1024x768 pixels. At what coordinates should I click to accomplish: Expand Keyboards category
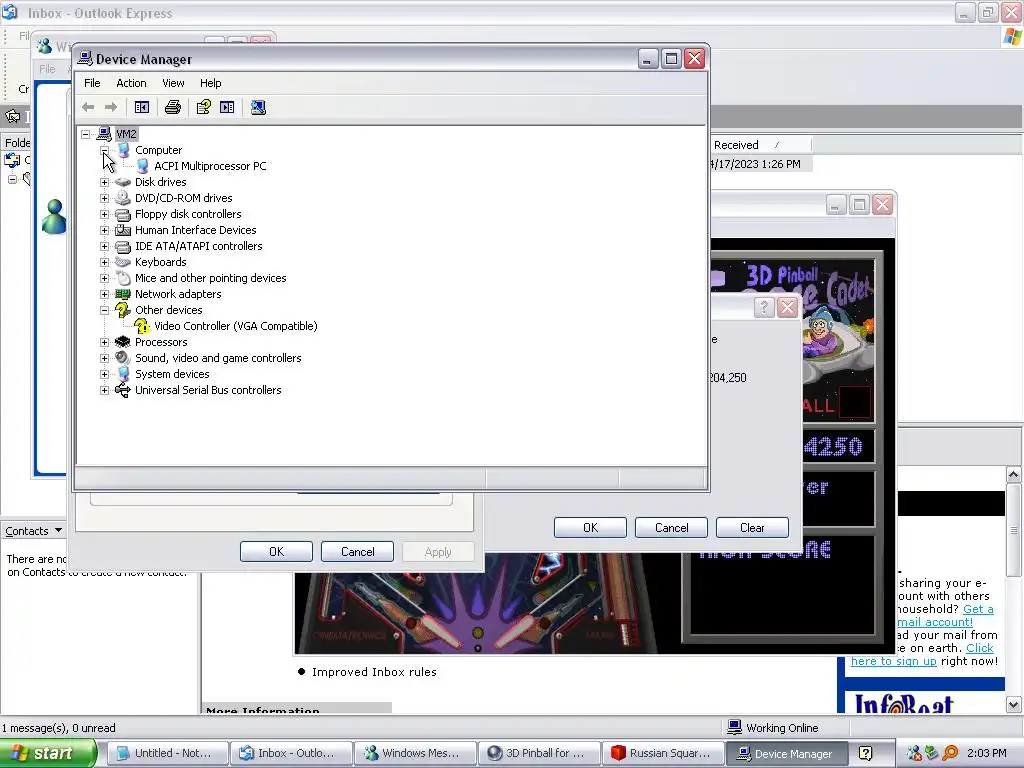pyautogui.click(x=104, y=262)
